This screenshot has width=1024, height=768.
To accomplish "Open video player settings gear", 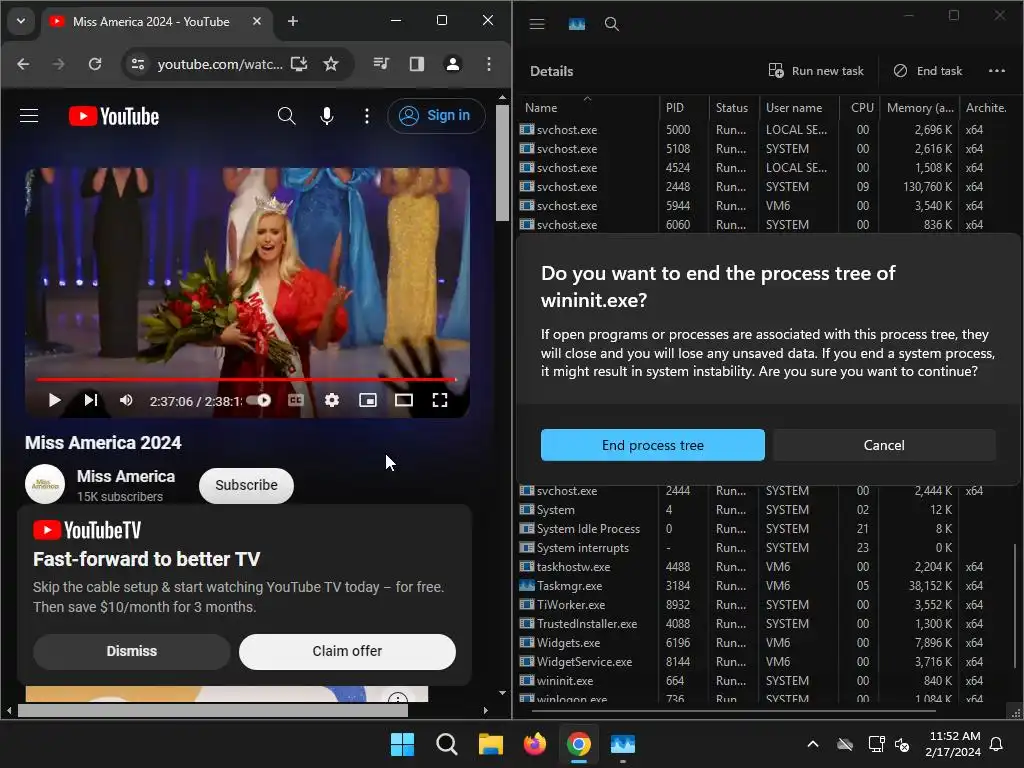I will 332,400.
